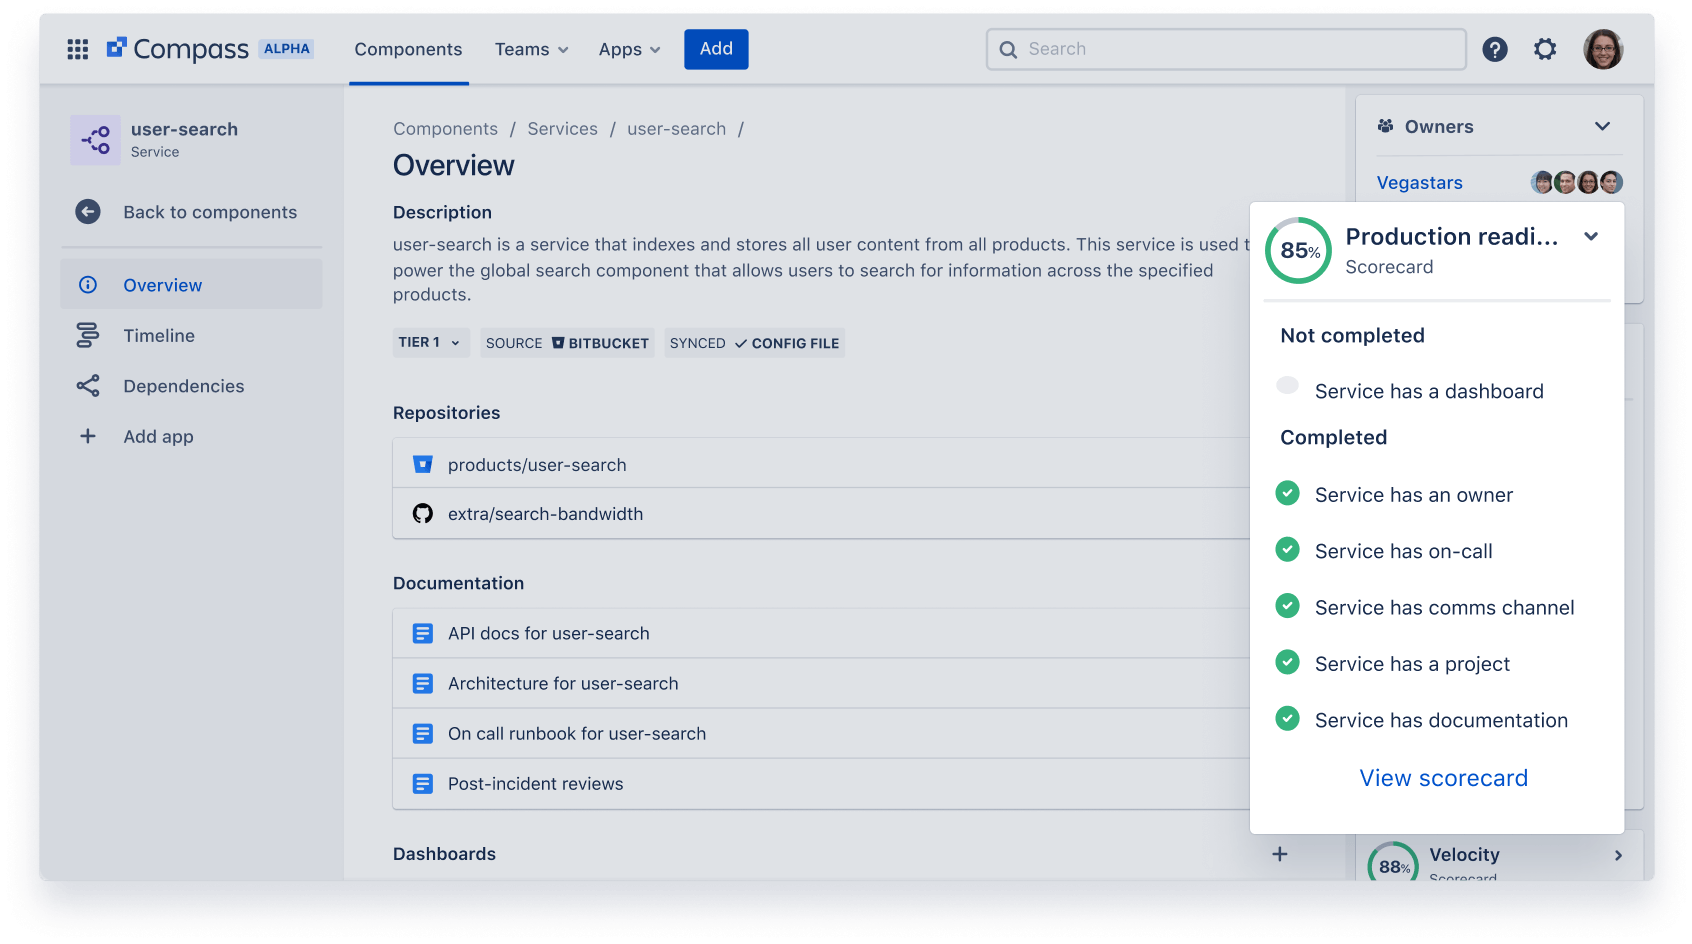Click the GitHub icon next to extra/search-bandwidth

[422, 513]
